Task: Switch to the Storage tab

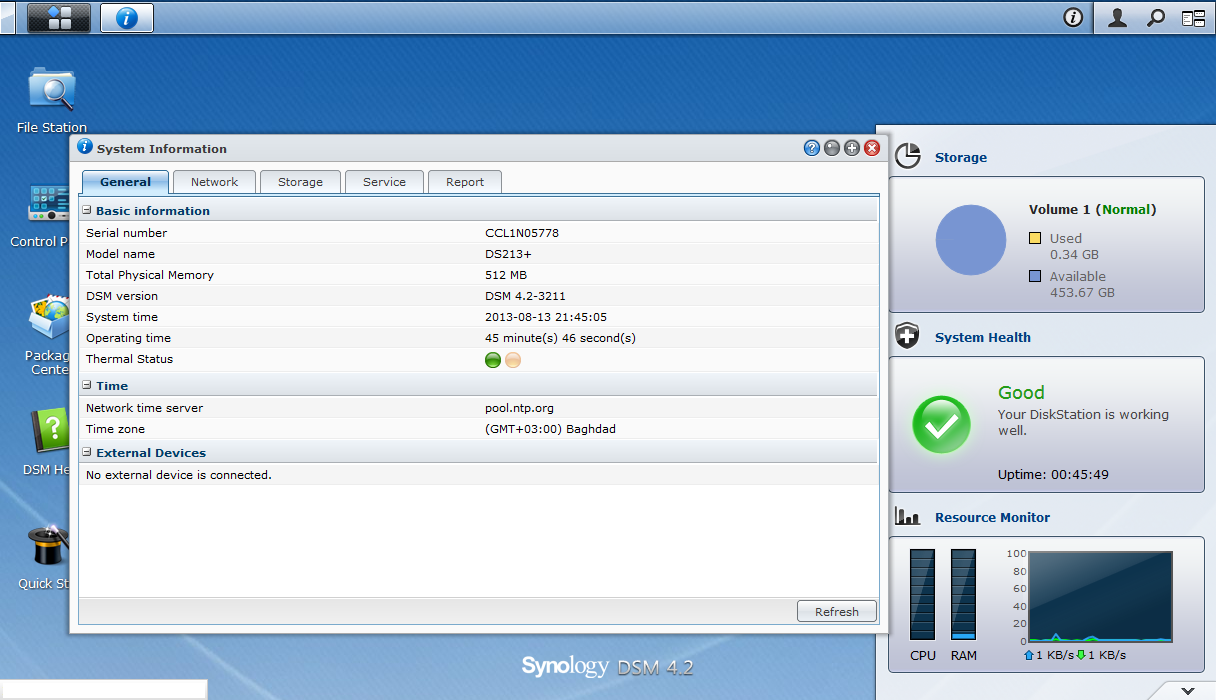Action: click(300, 182)
